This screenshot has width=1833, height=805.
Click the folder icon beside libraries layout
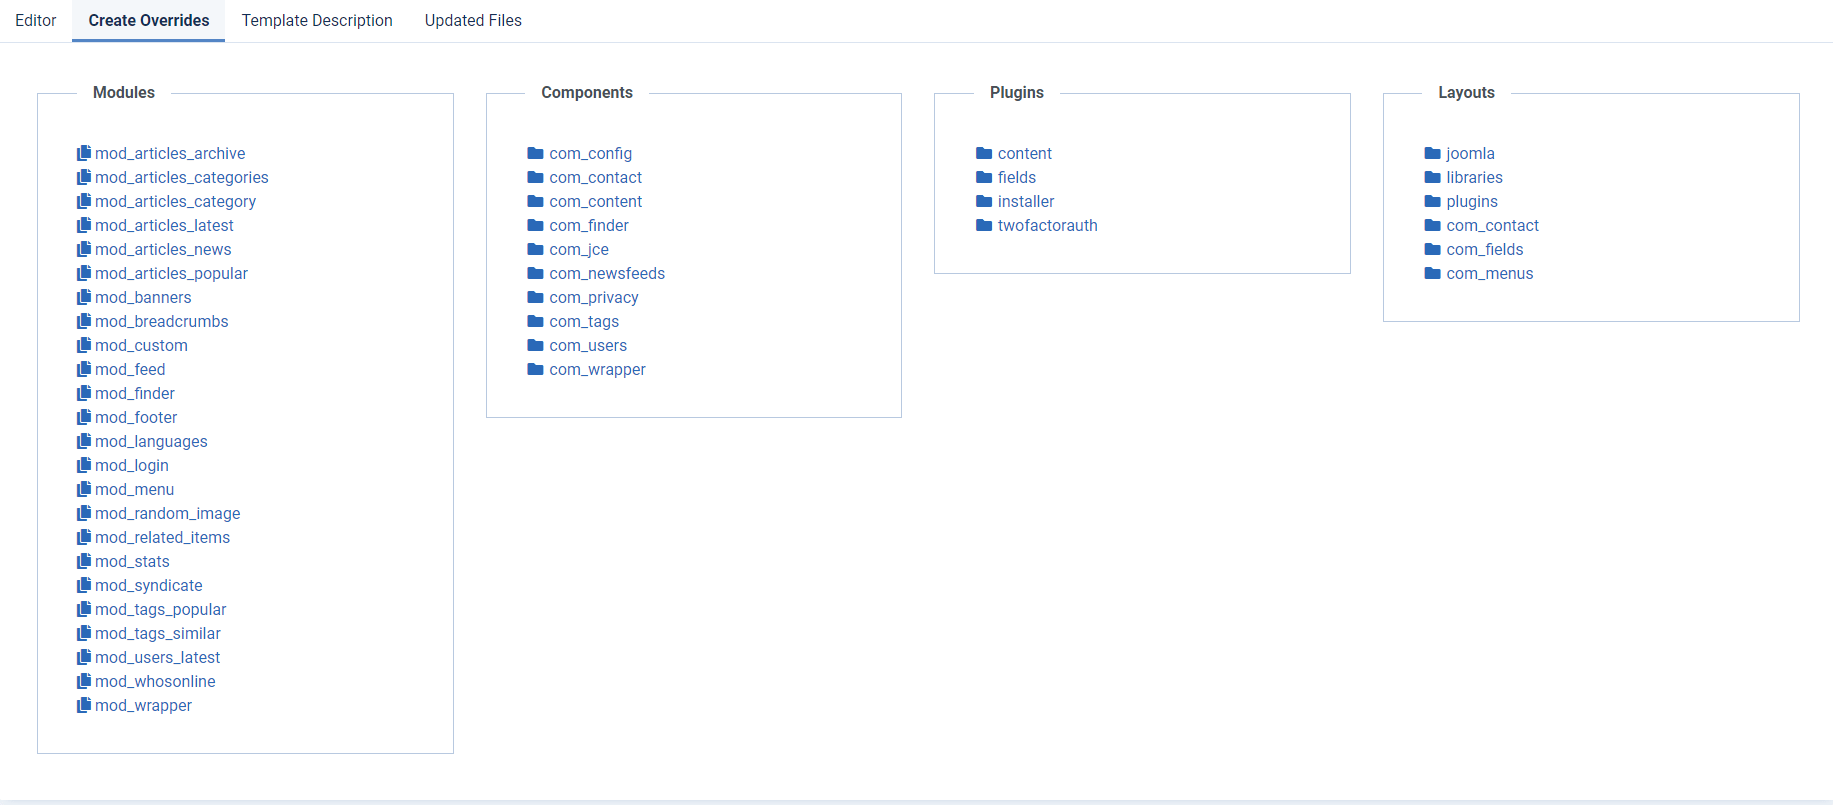pyautogui.click(x=1433, y=177)
